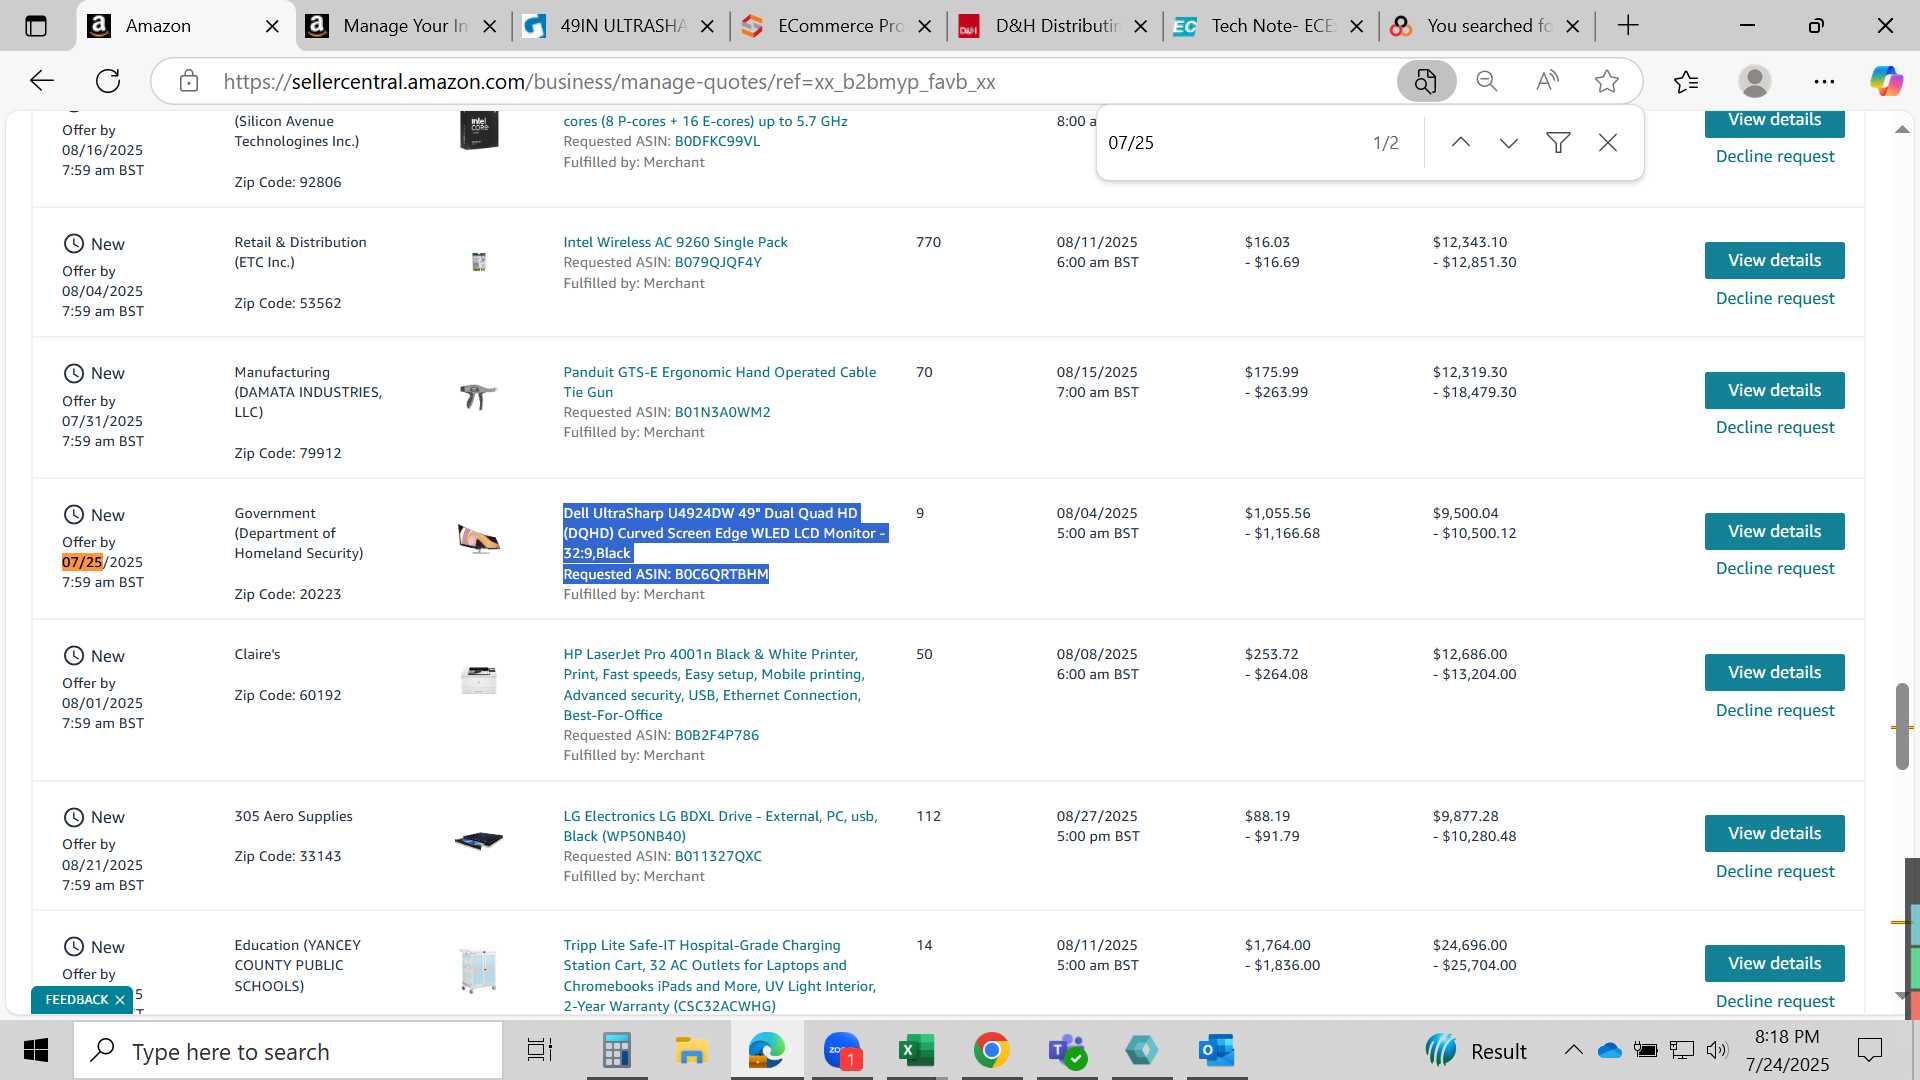The width and height of the screenshot is (1920, 1080).
Task: Click the find text field containing 07/25
Action: 1230,143
